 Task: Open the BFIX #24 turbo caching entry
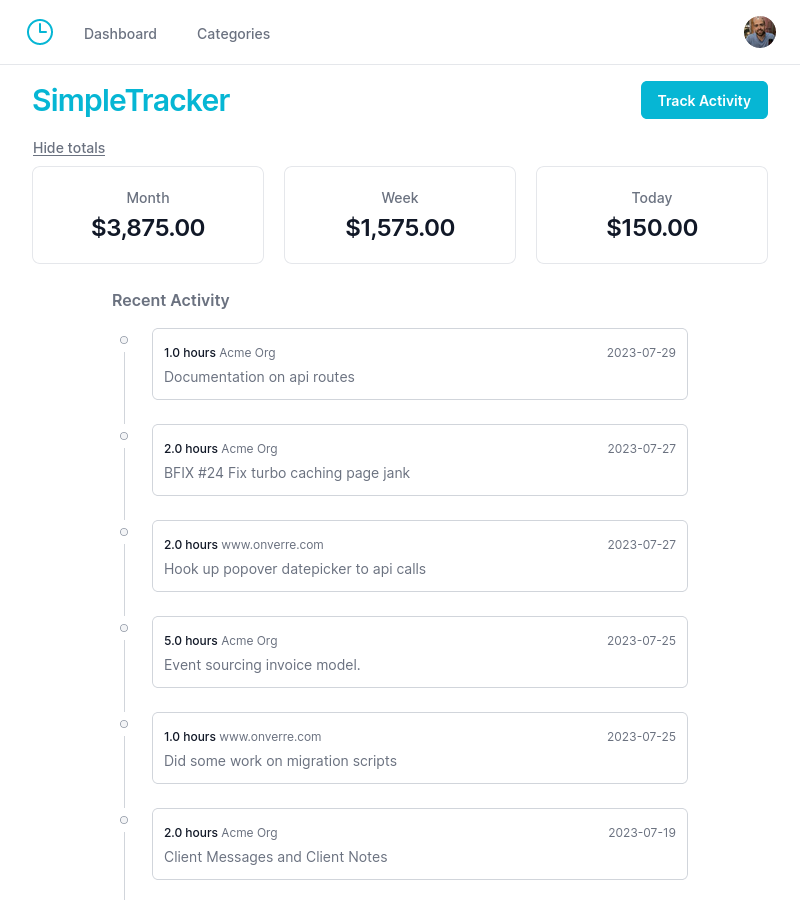420,460
